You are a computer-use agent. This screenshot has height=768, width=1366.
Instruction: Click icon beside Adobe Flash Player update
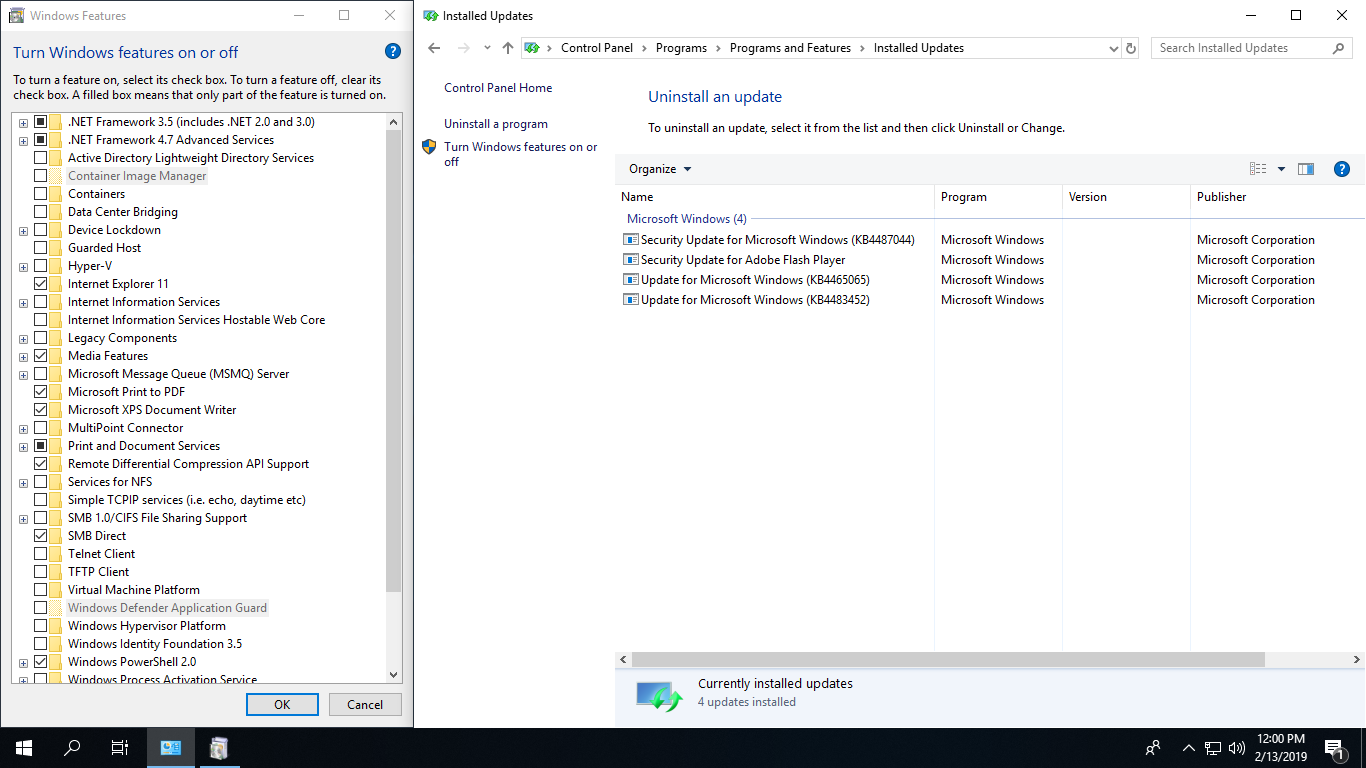pyautogui.click(x=630, y=260)
